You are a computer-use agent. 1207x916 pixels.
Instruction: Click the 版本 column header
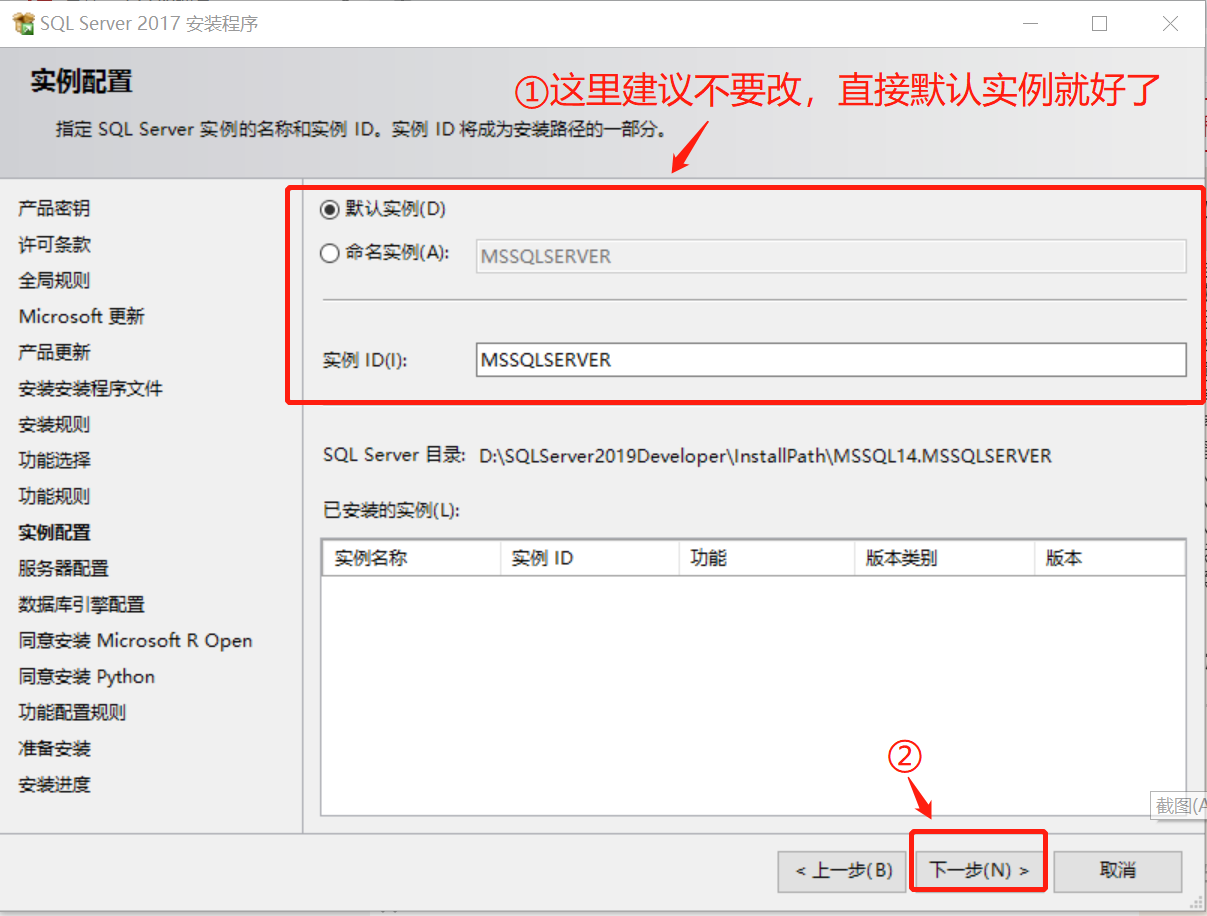(x=1110, y=558)
